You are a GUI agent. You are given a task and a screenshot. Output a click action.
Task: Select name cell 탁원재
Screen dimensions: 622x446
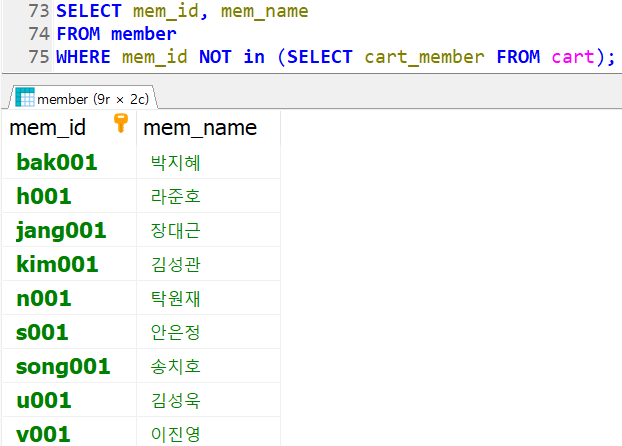pyautogui.click(x=208, y=298)
